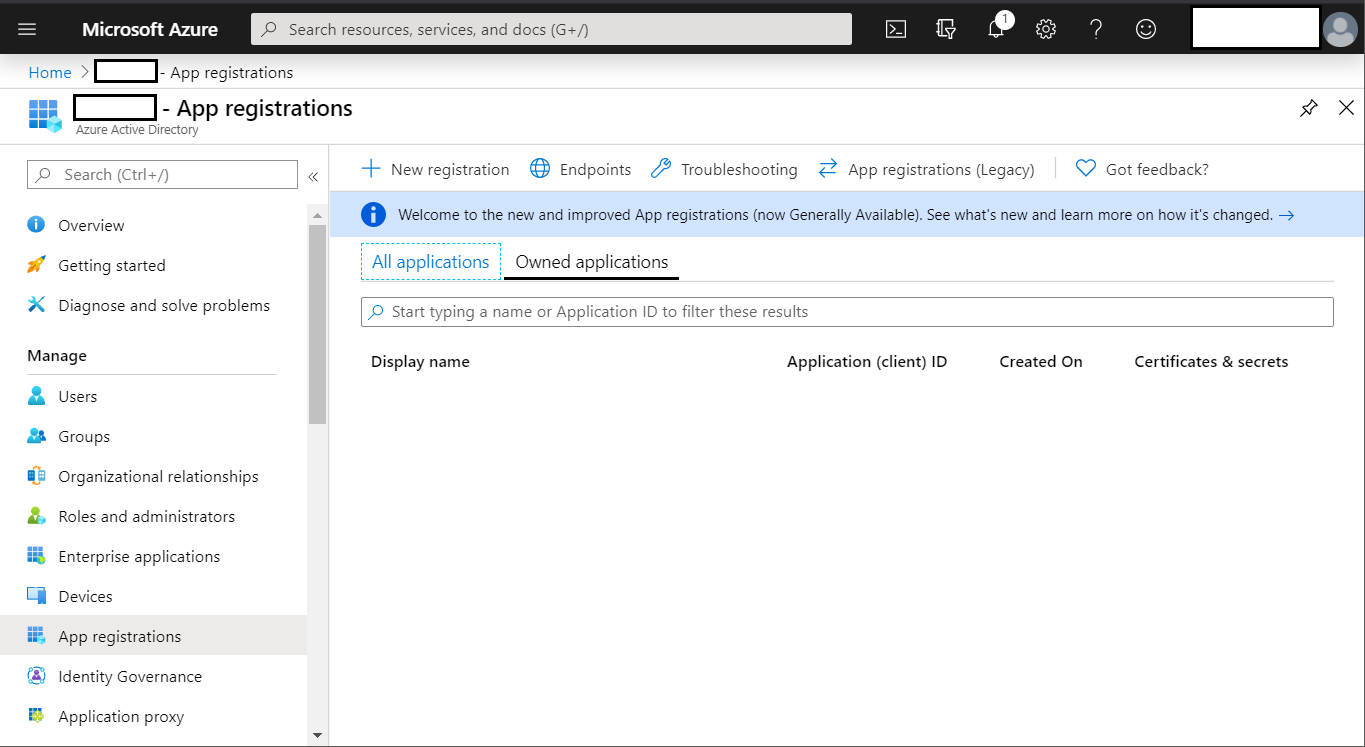Click the info icon in the welcome banner

pos(373,214)
